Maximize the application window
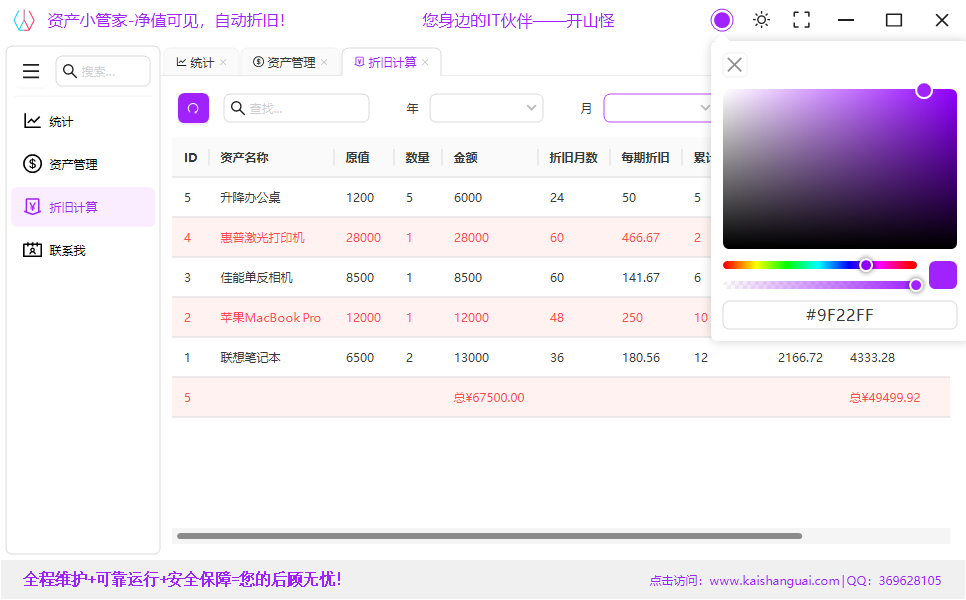The image size is (966, 600). pos(893,20)
